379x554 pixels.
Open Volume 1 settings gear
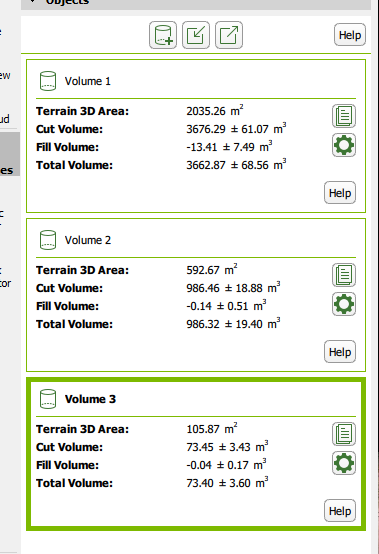pyautogui.click(x=344, y=145)
